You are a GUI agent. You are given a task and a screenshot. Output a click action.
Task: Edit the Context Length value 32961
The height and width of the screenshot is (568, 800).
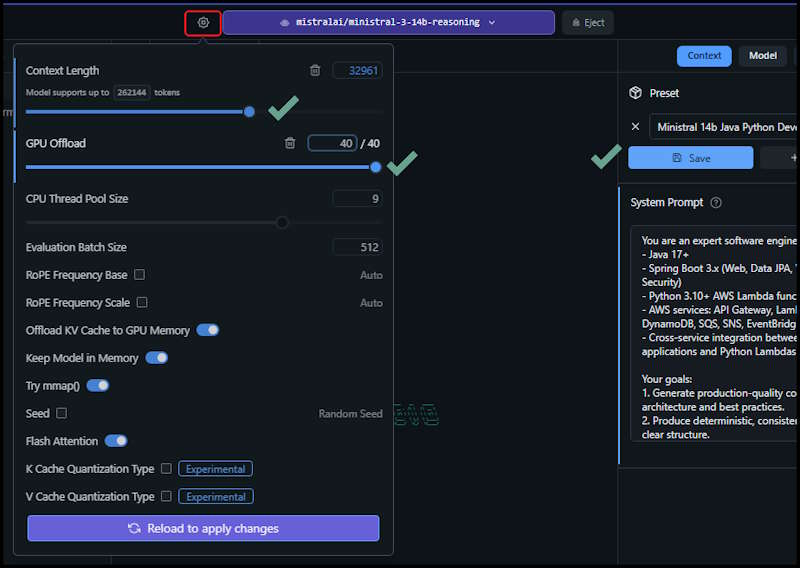[x=357, y=70]
